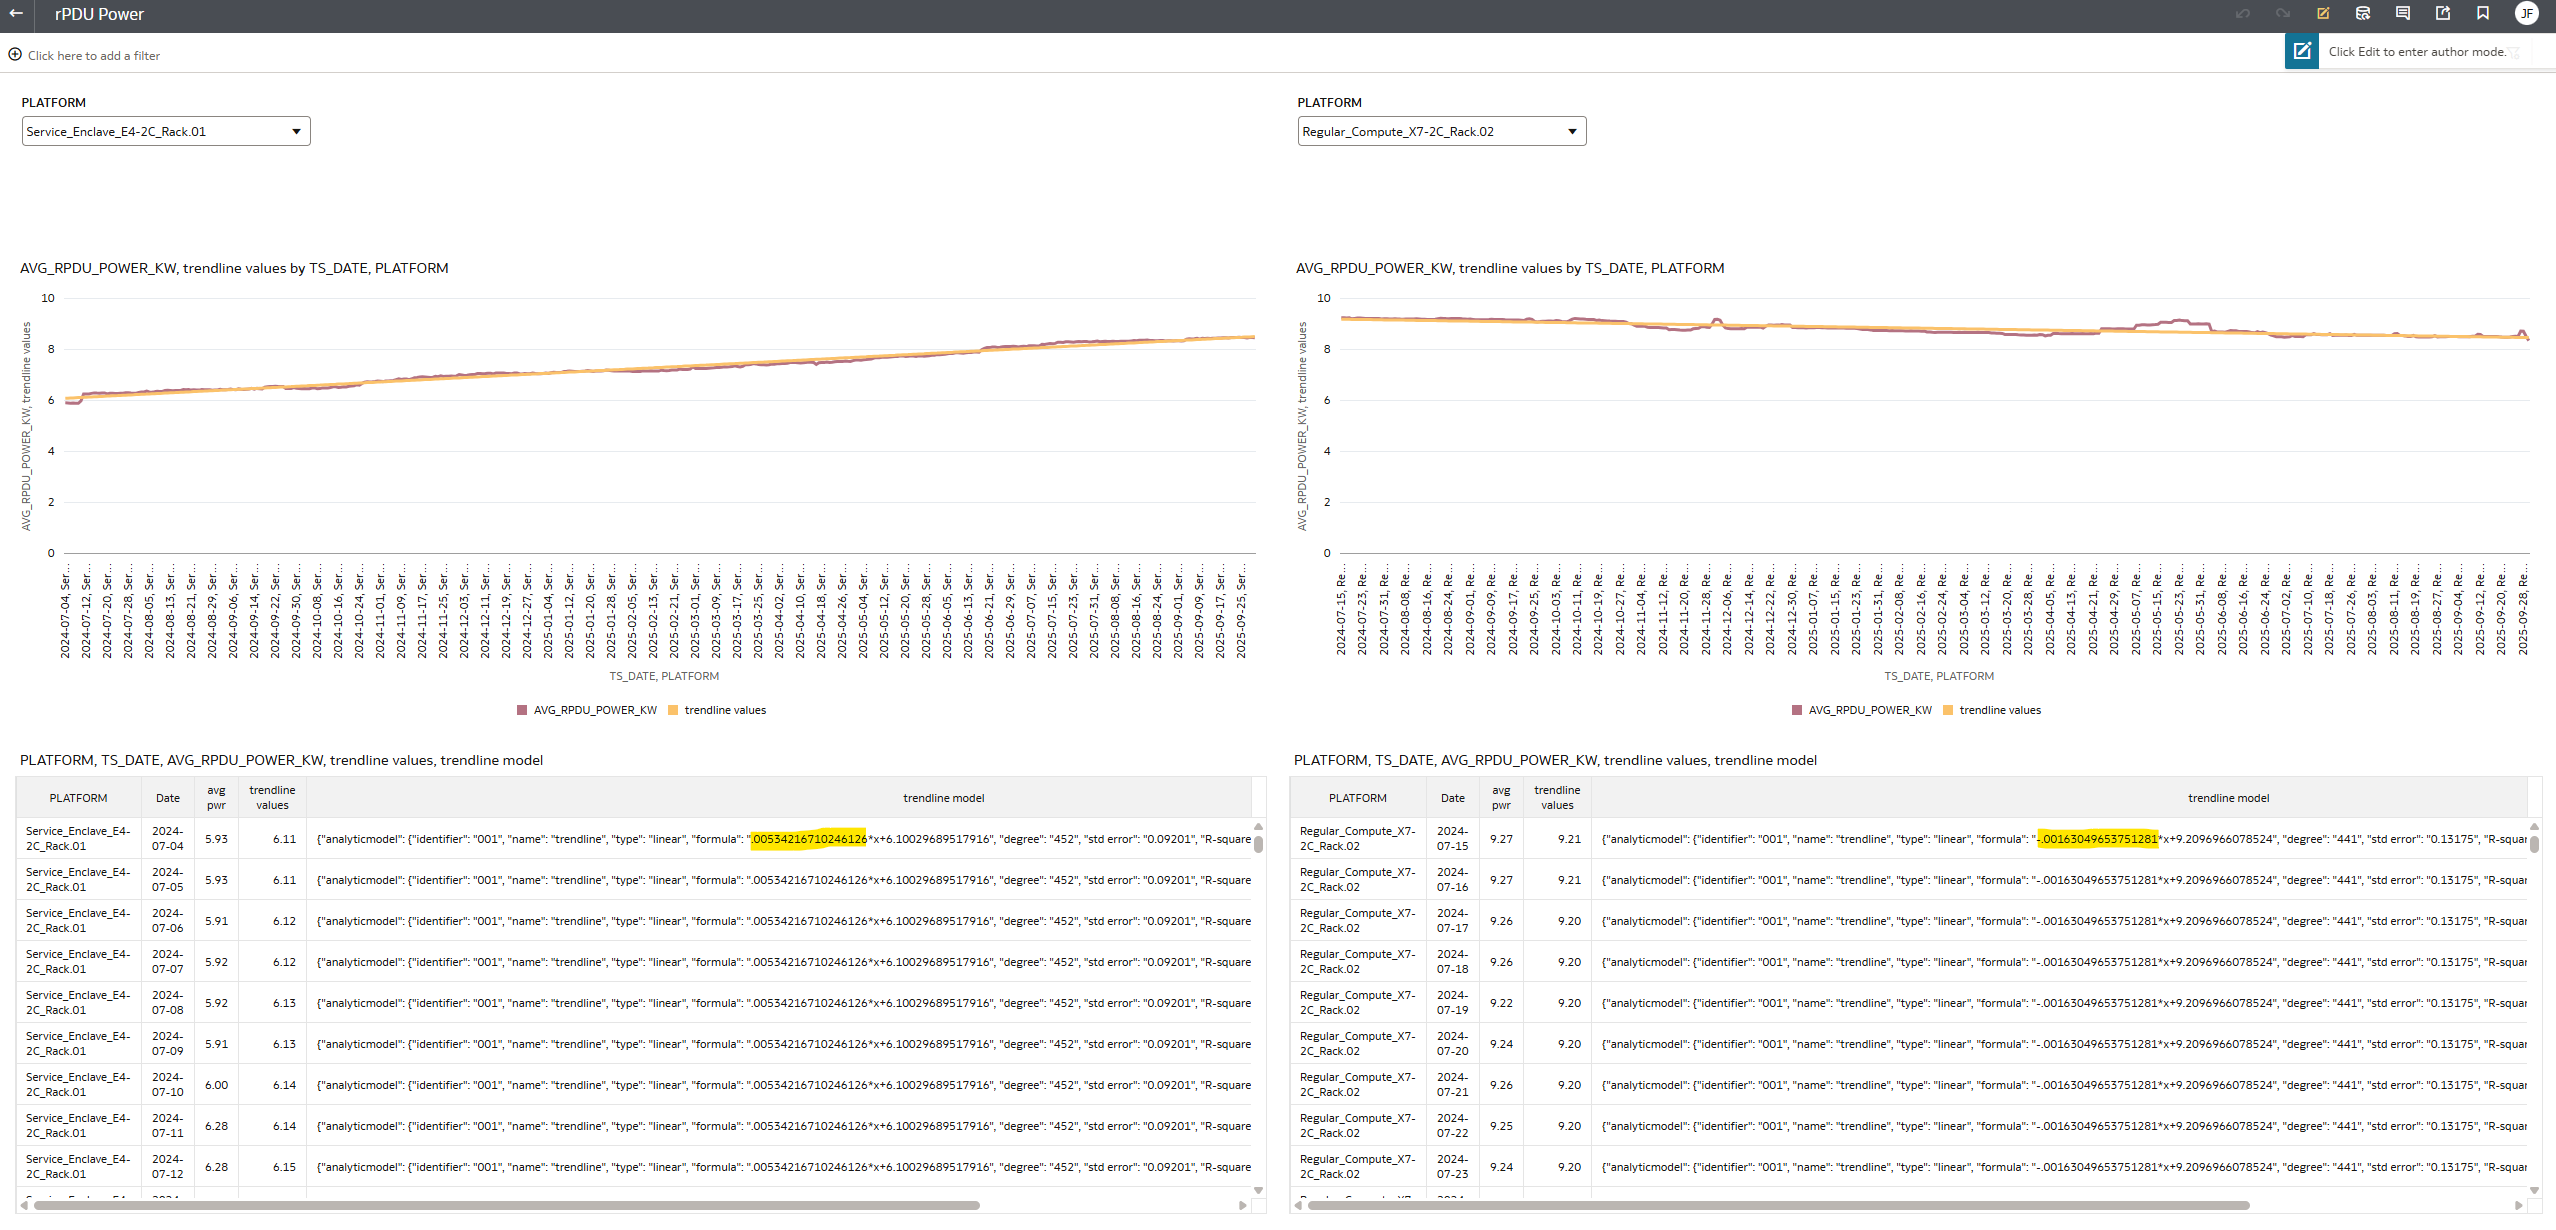Click the right table's scroll down arrow
2556x1230 pixels.
pos(2534,1190)
